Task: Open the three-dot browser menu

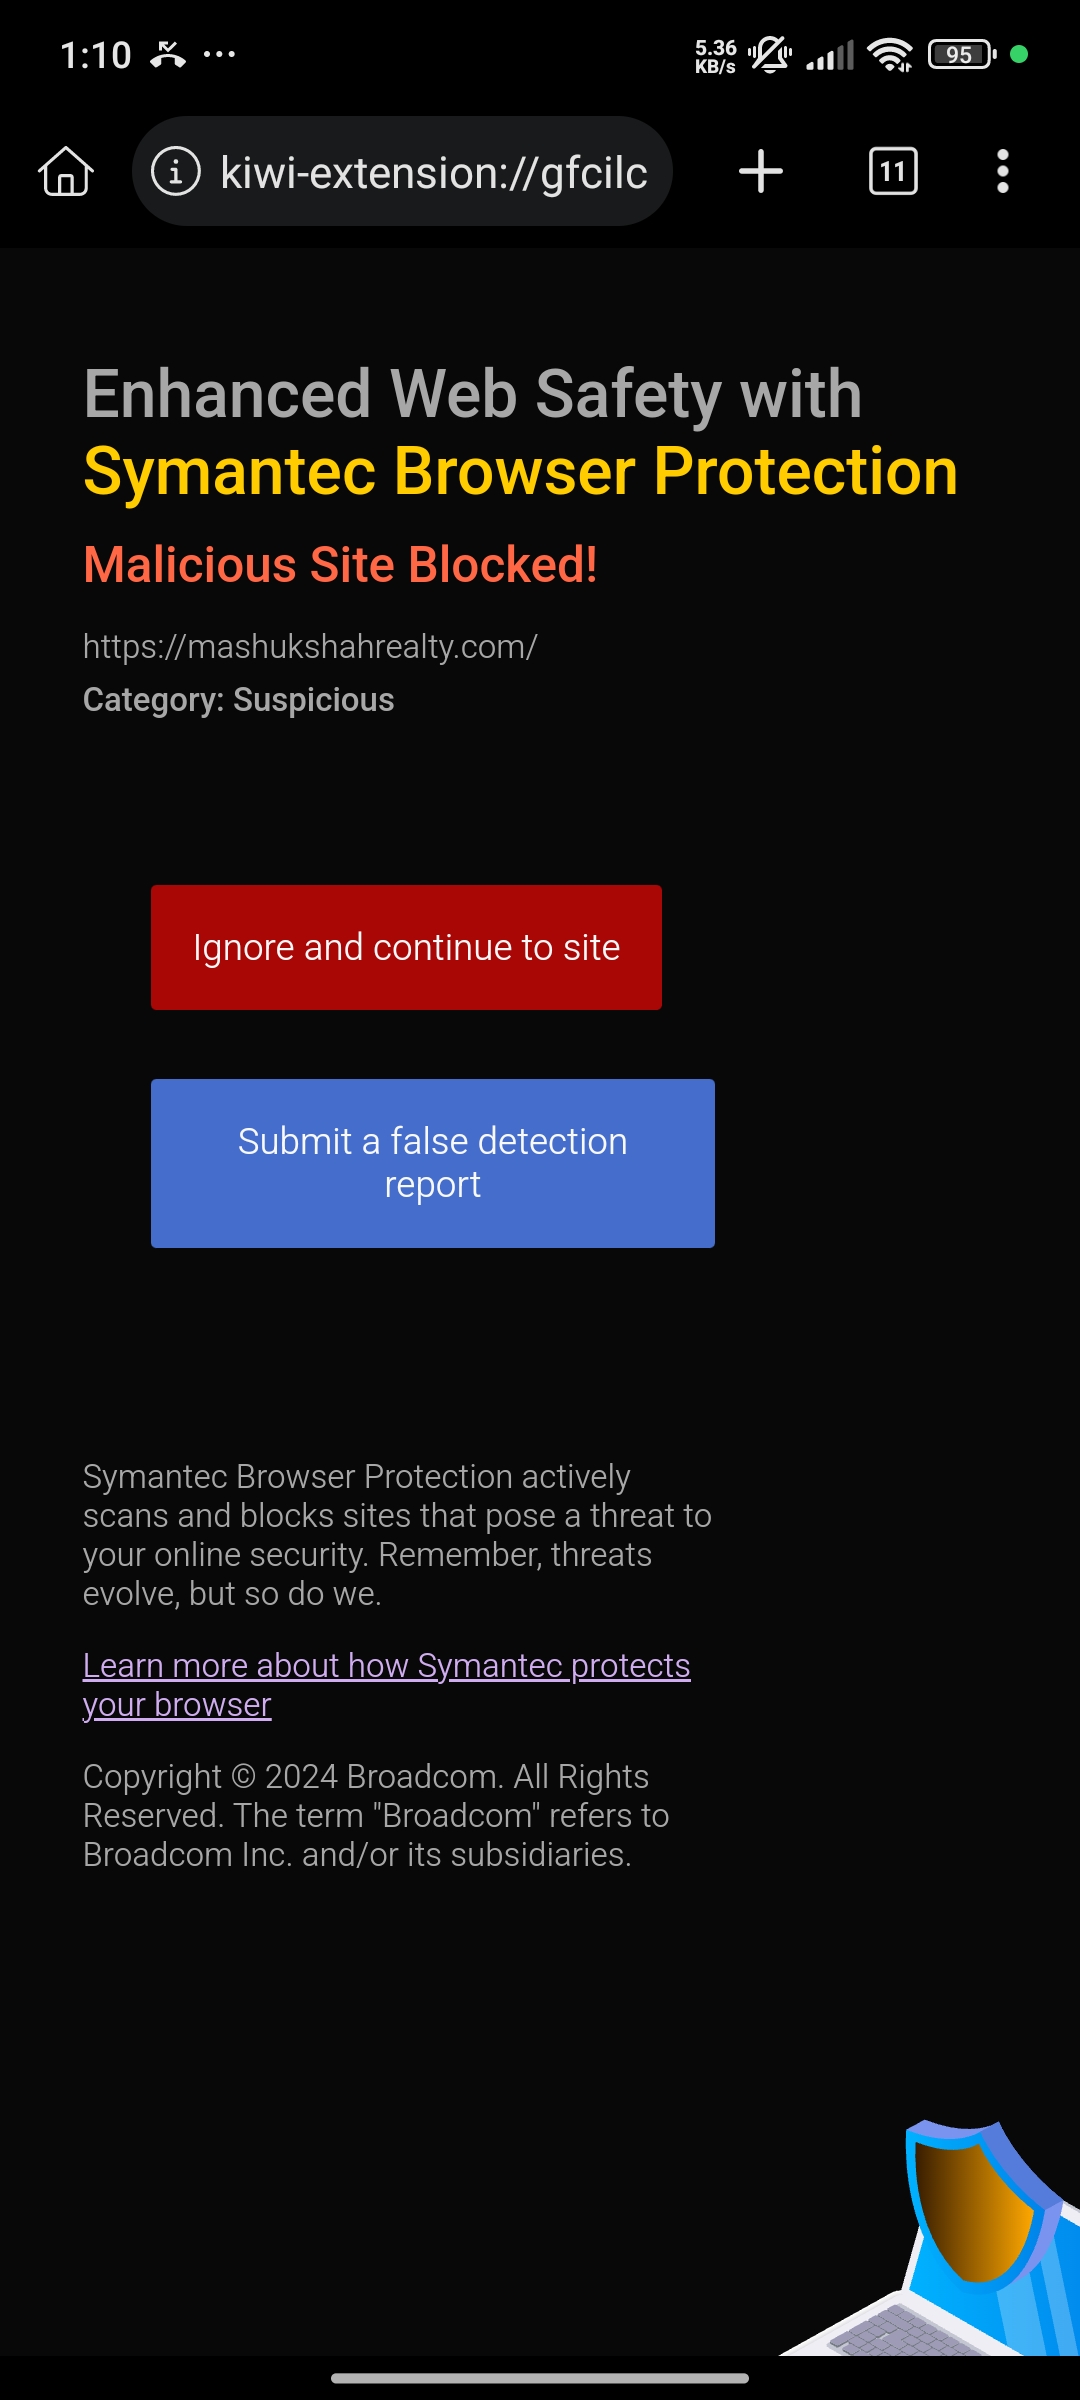Action: click(1003, 171)
